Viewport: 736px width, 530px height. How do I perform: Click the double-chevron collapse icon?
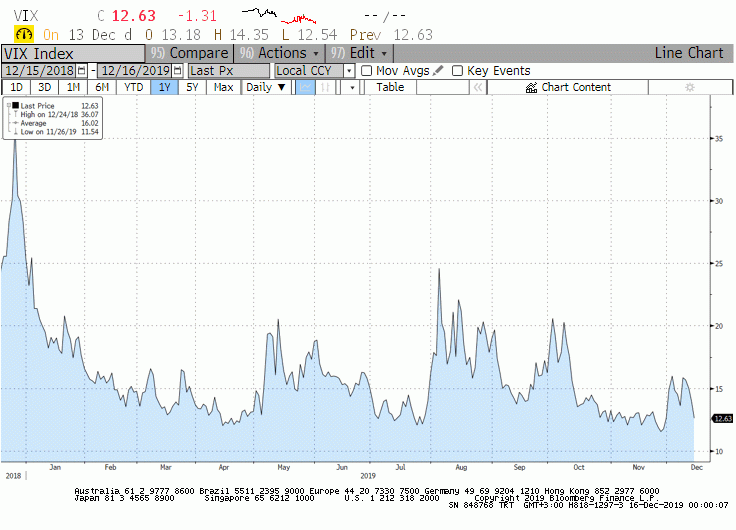click(x=478, y=87)
